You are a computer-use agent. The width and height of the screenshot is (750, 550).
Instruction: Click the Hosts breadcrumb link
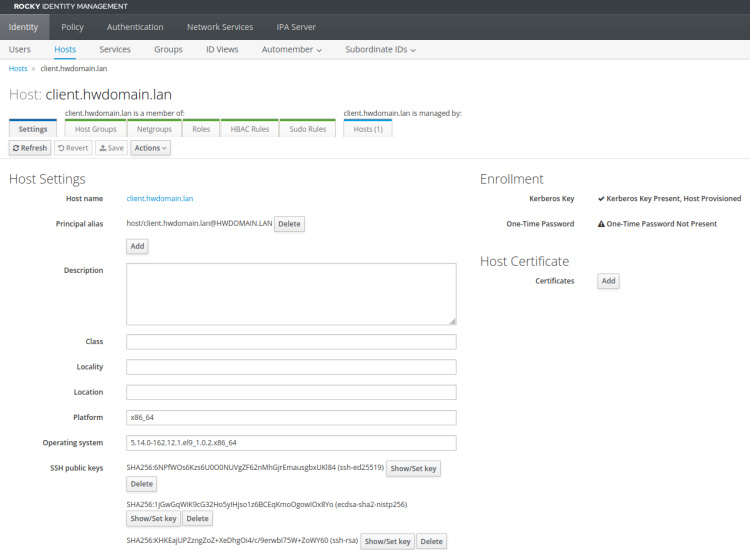(x=18, y=69)
